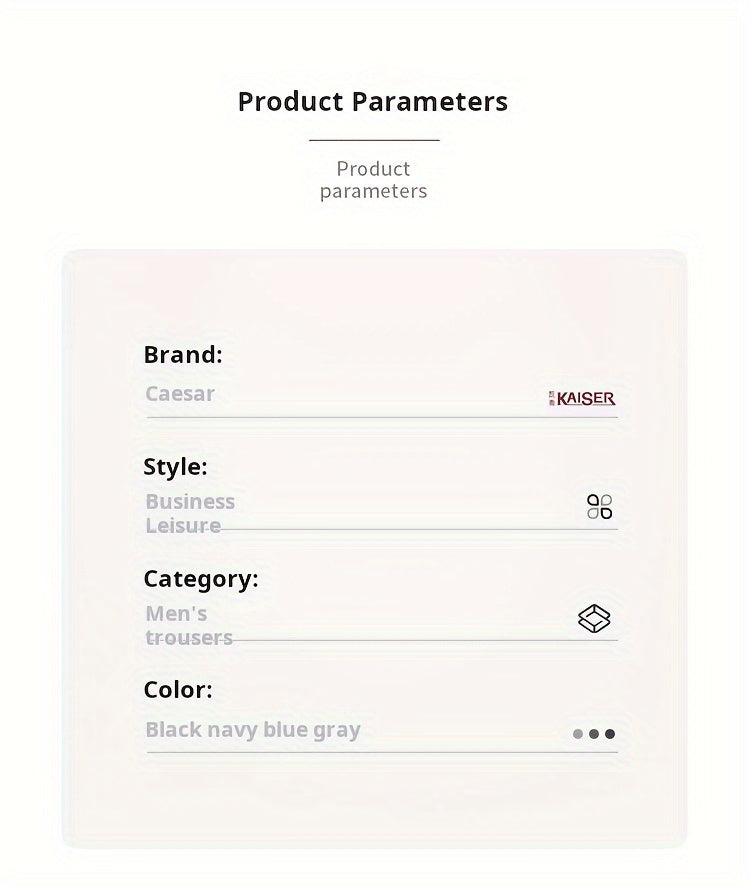Click the "Business Leisure" style value
Screen dimensions: 750x889
190,513
